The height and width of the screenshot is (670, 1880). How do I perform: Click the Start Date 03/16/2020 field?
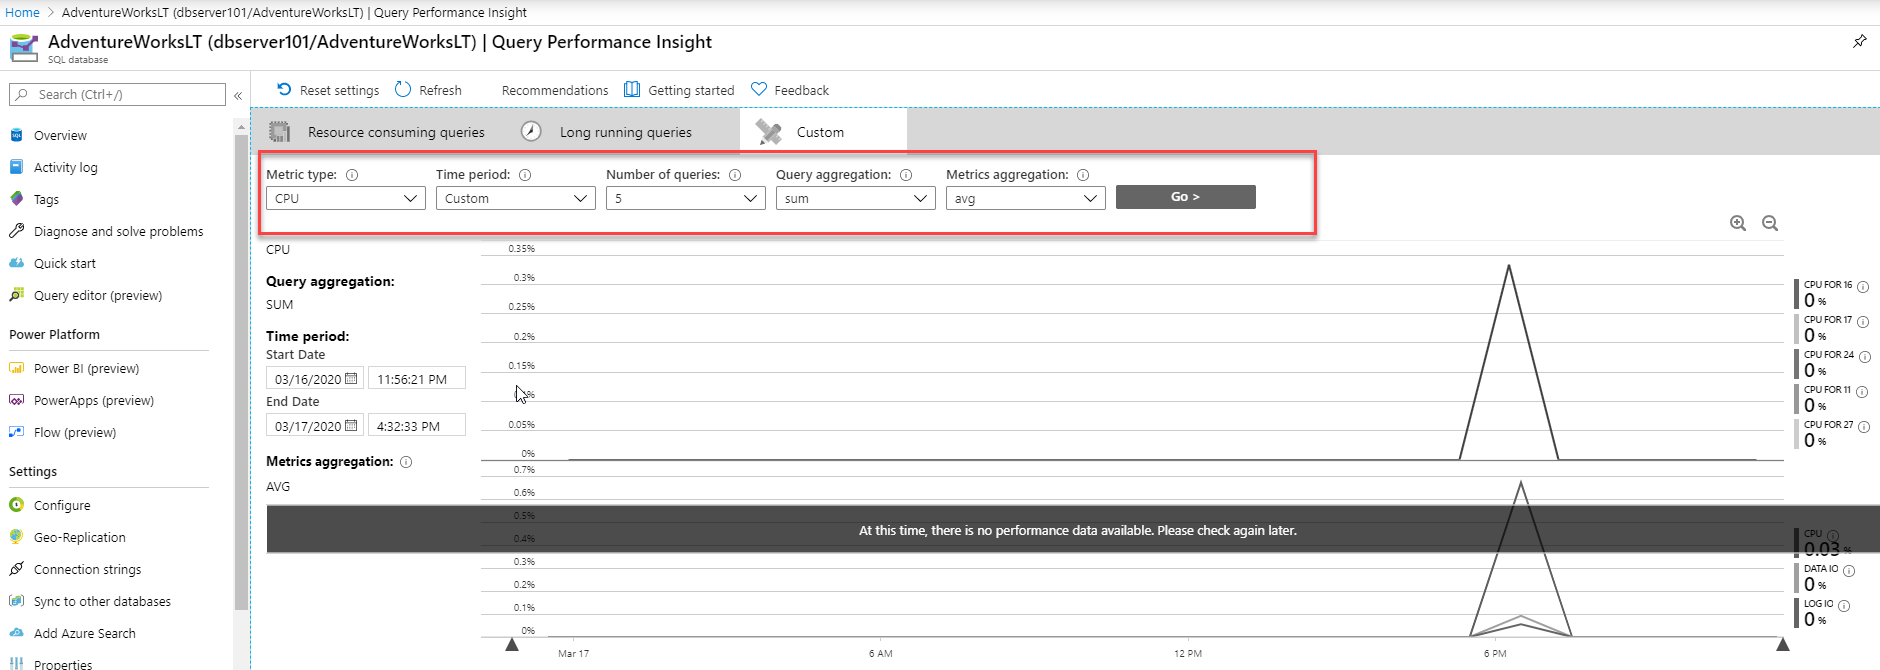[314, 379]
